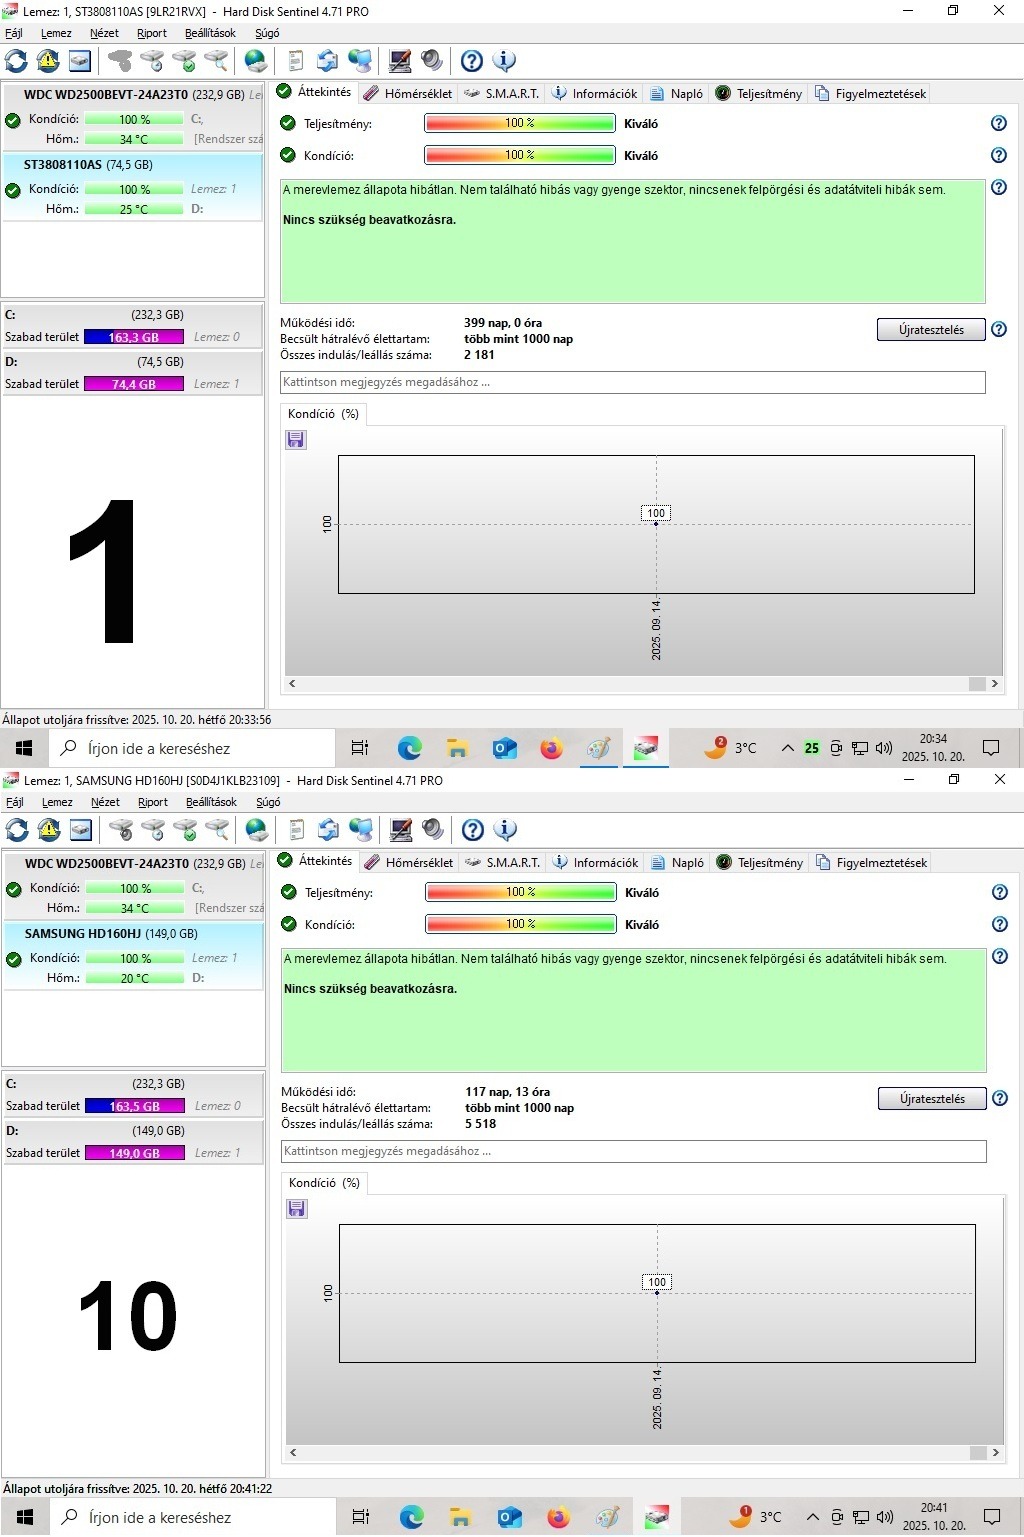
Task: Open configuration monitor icon in the bottom window toolbar
Action: pyautogui.click(x=401, y=830)
